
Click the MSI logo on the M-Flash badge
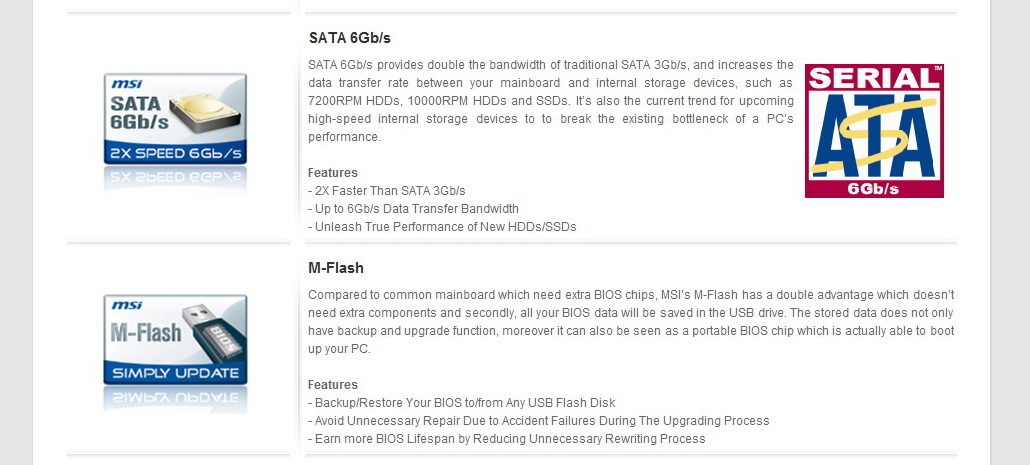126,305
